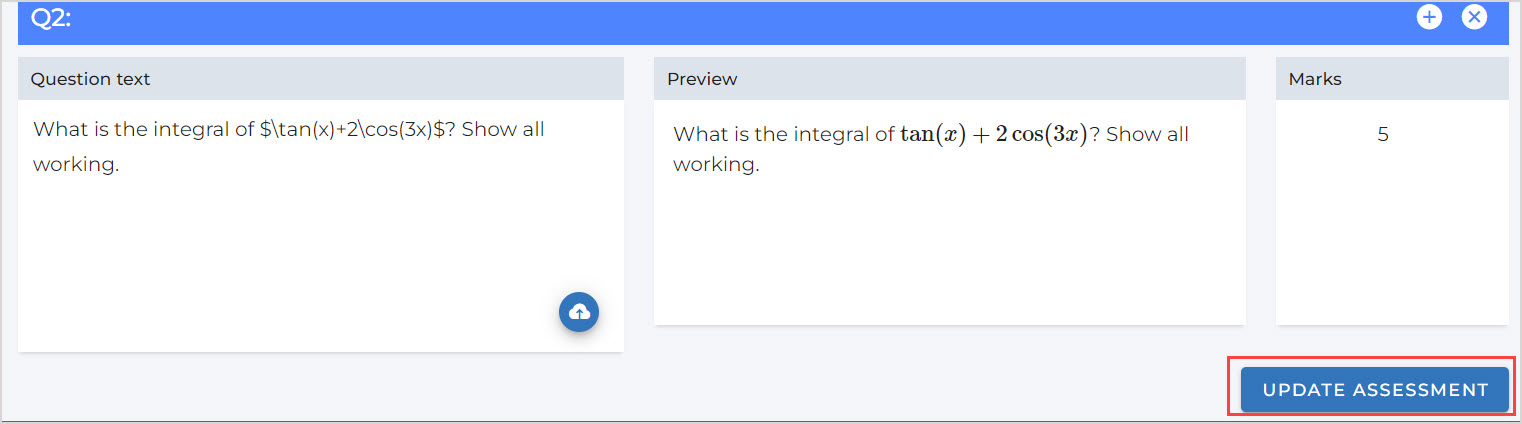Click blank space left of the upload icon
1522x424 pixels.
pyautogui.click(x=300, y=312)
